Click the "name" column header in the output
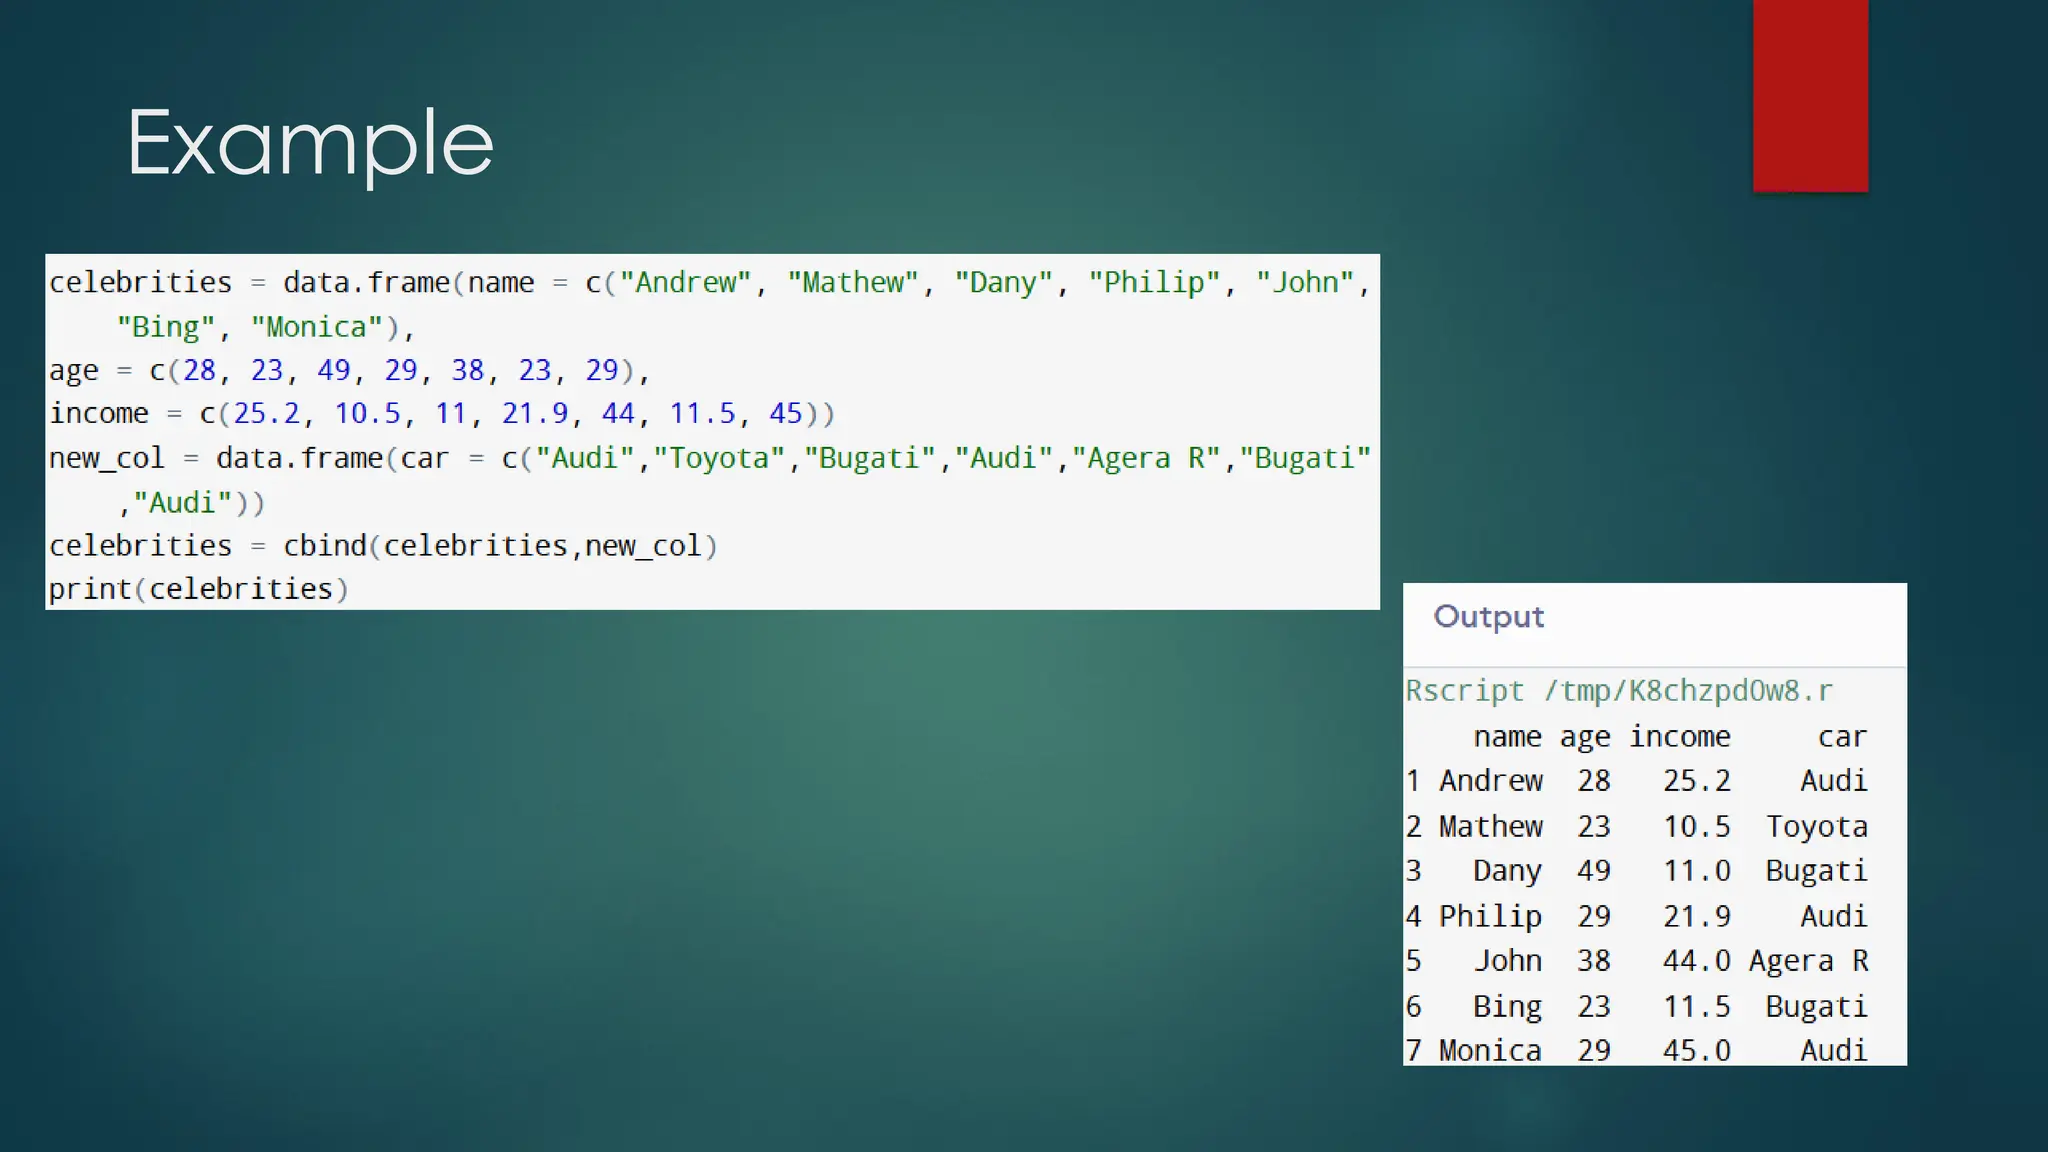The width and height of the screenshot is (2048, 1152). tap(1506, 737)
